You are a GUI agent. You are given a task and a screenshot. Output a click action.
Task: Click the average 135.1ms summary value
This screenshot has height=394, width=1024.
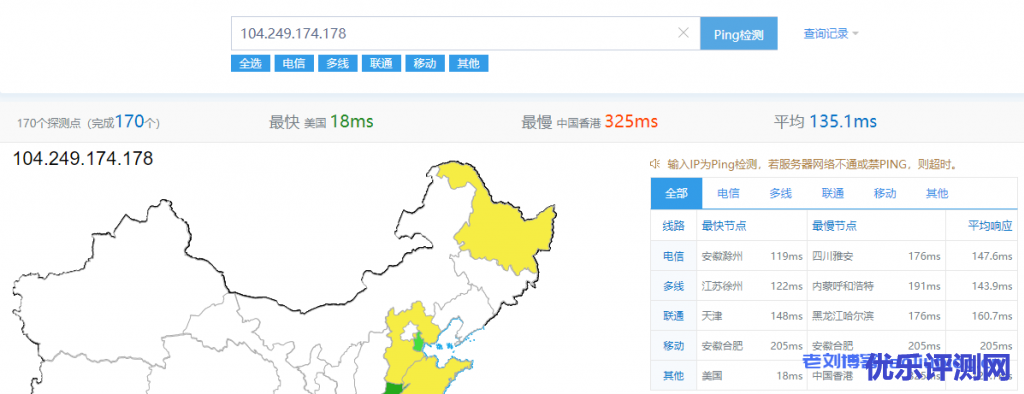coord(843,122)
